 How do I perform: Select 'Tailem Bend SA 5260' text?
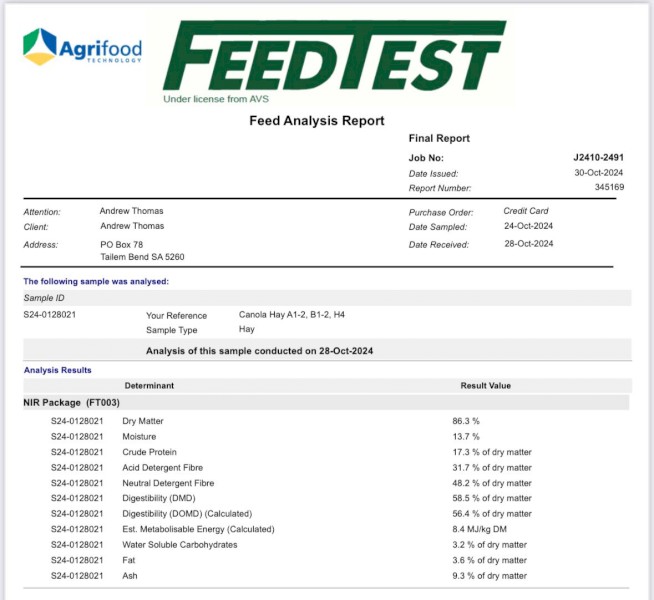142,257
